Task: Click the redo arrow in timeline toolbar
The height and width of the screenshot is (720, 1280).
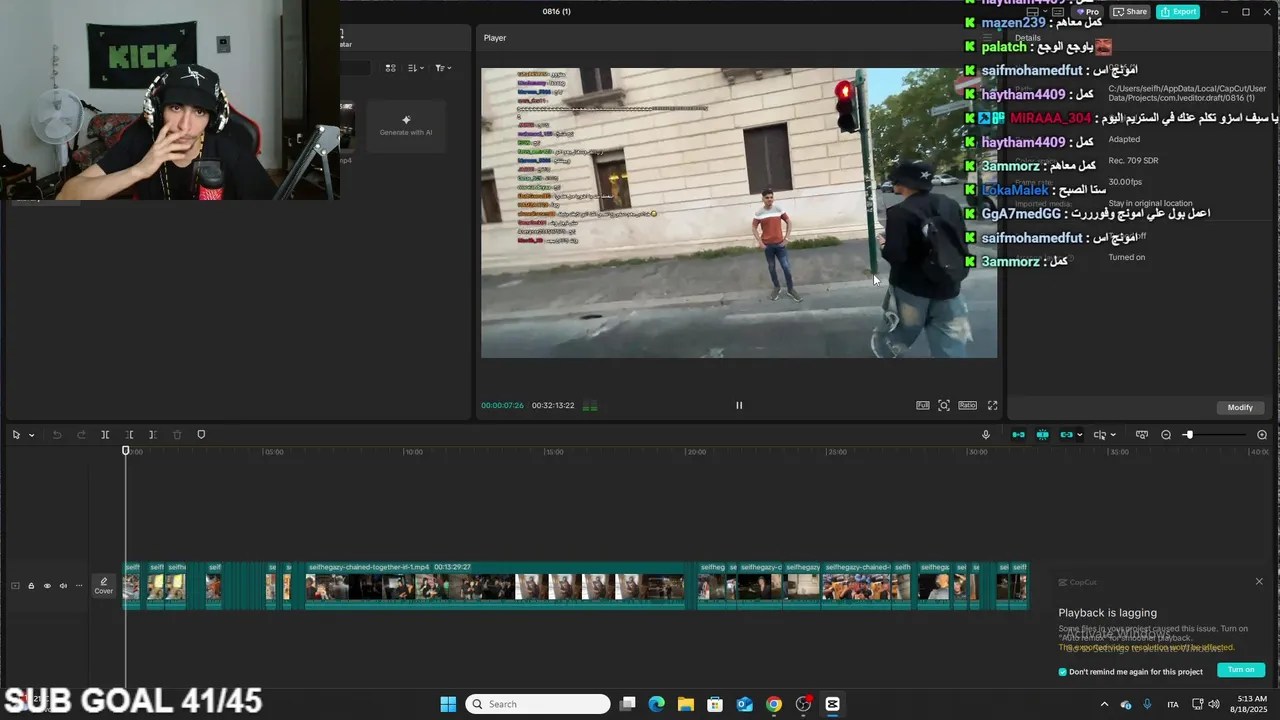Action: [81, 435]
